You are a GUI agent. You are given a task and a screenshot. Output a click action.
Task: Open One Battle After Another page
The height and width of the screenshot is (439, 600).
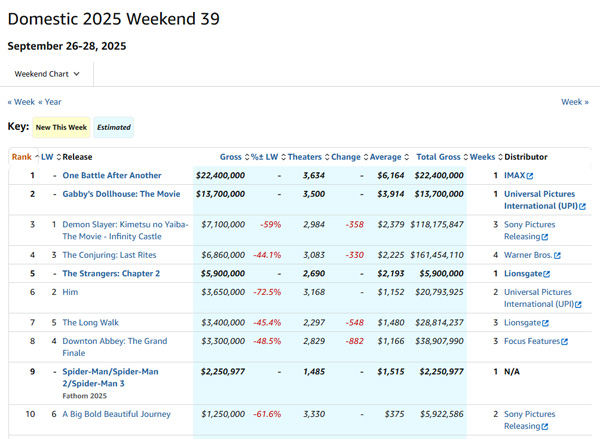pos(111,176)
